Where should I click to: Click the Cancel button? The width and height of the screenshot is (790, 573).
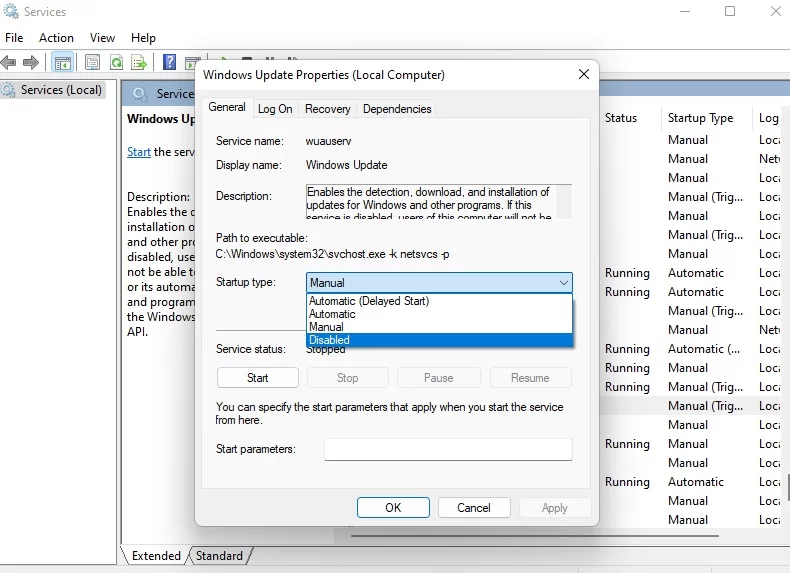point(474,507)
